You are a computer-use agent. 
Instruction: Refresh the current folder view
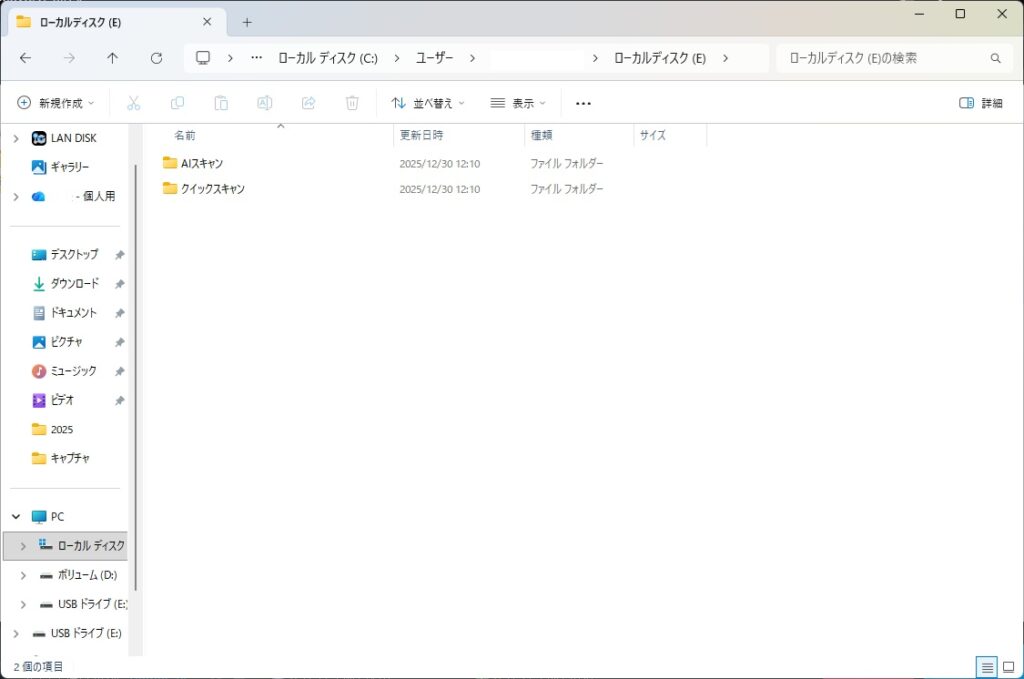pyautogui.click(x=156, y=58)
